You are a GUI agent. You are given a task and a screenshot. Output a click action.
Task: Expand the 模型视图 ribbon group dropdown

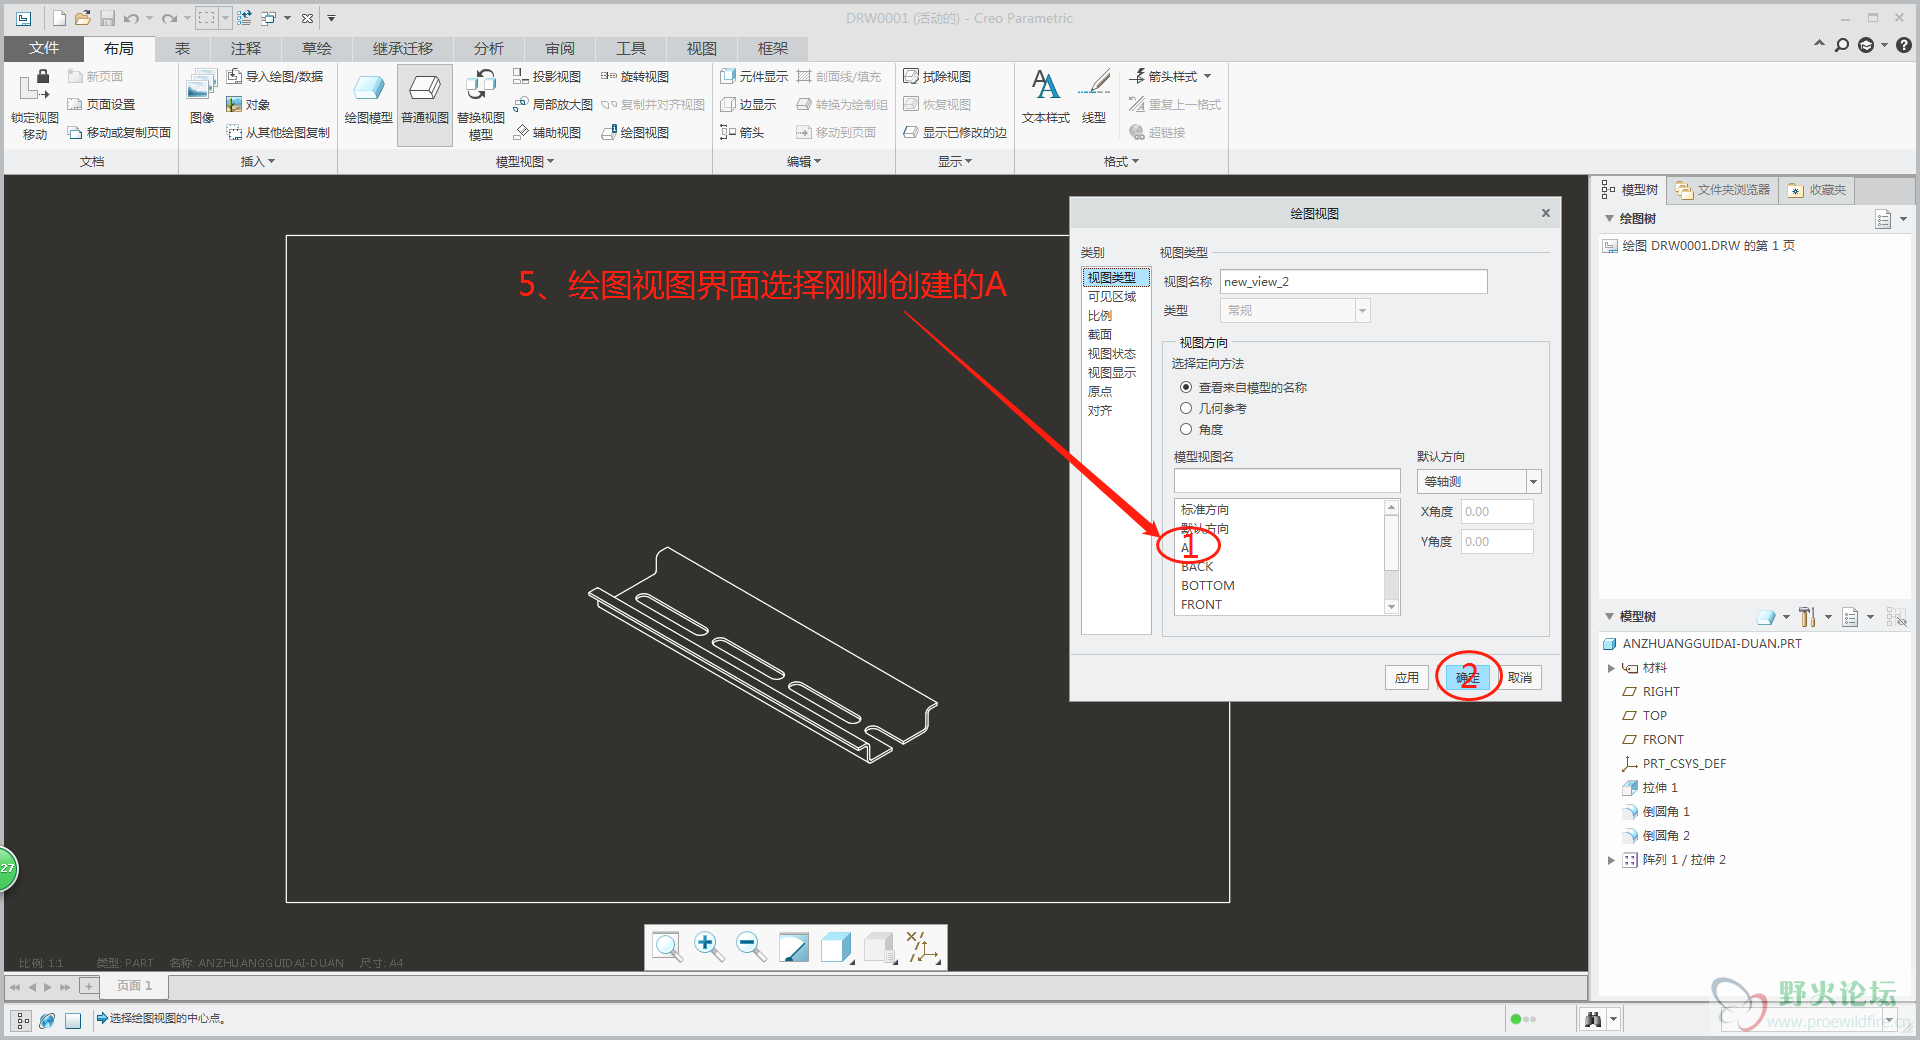[525, 161]
